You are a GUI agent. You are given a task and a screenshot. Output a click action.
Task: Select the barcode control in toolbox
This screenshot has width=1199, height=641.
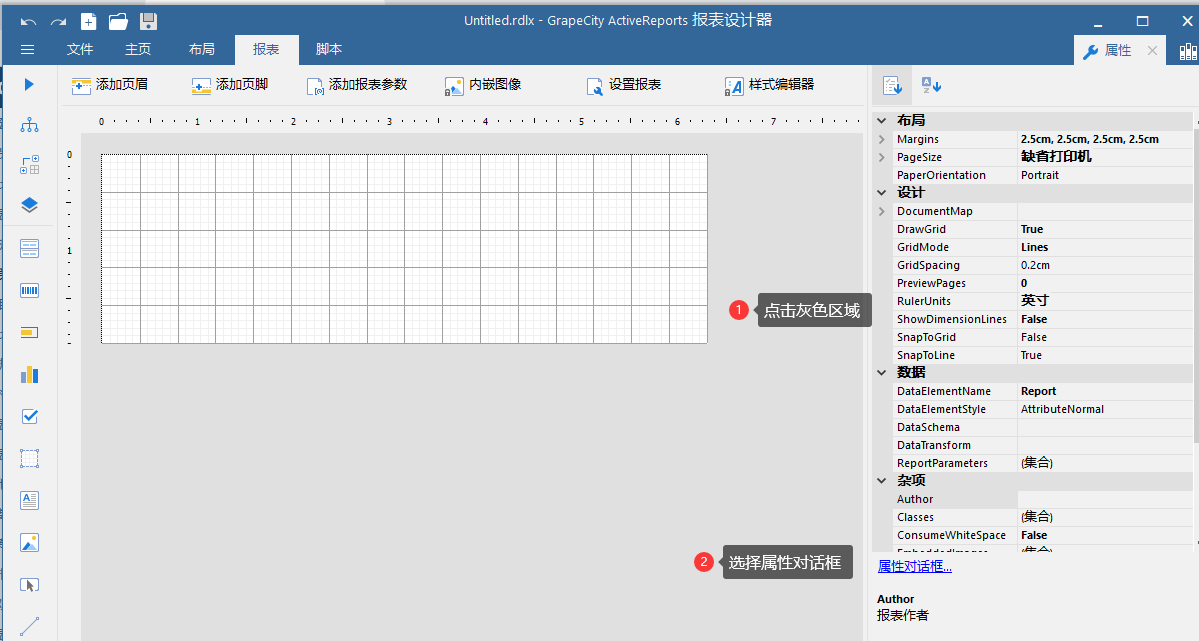pos(29,291)
